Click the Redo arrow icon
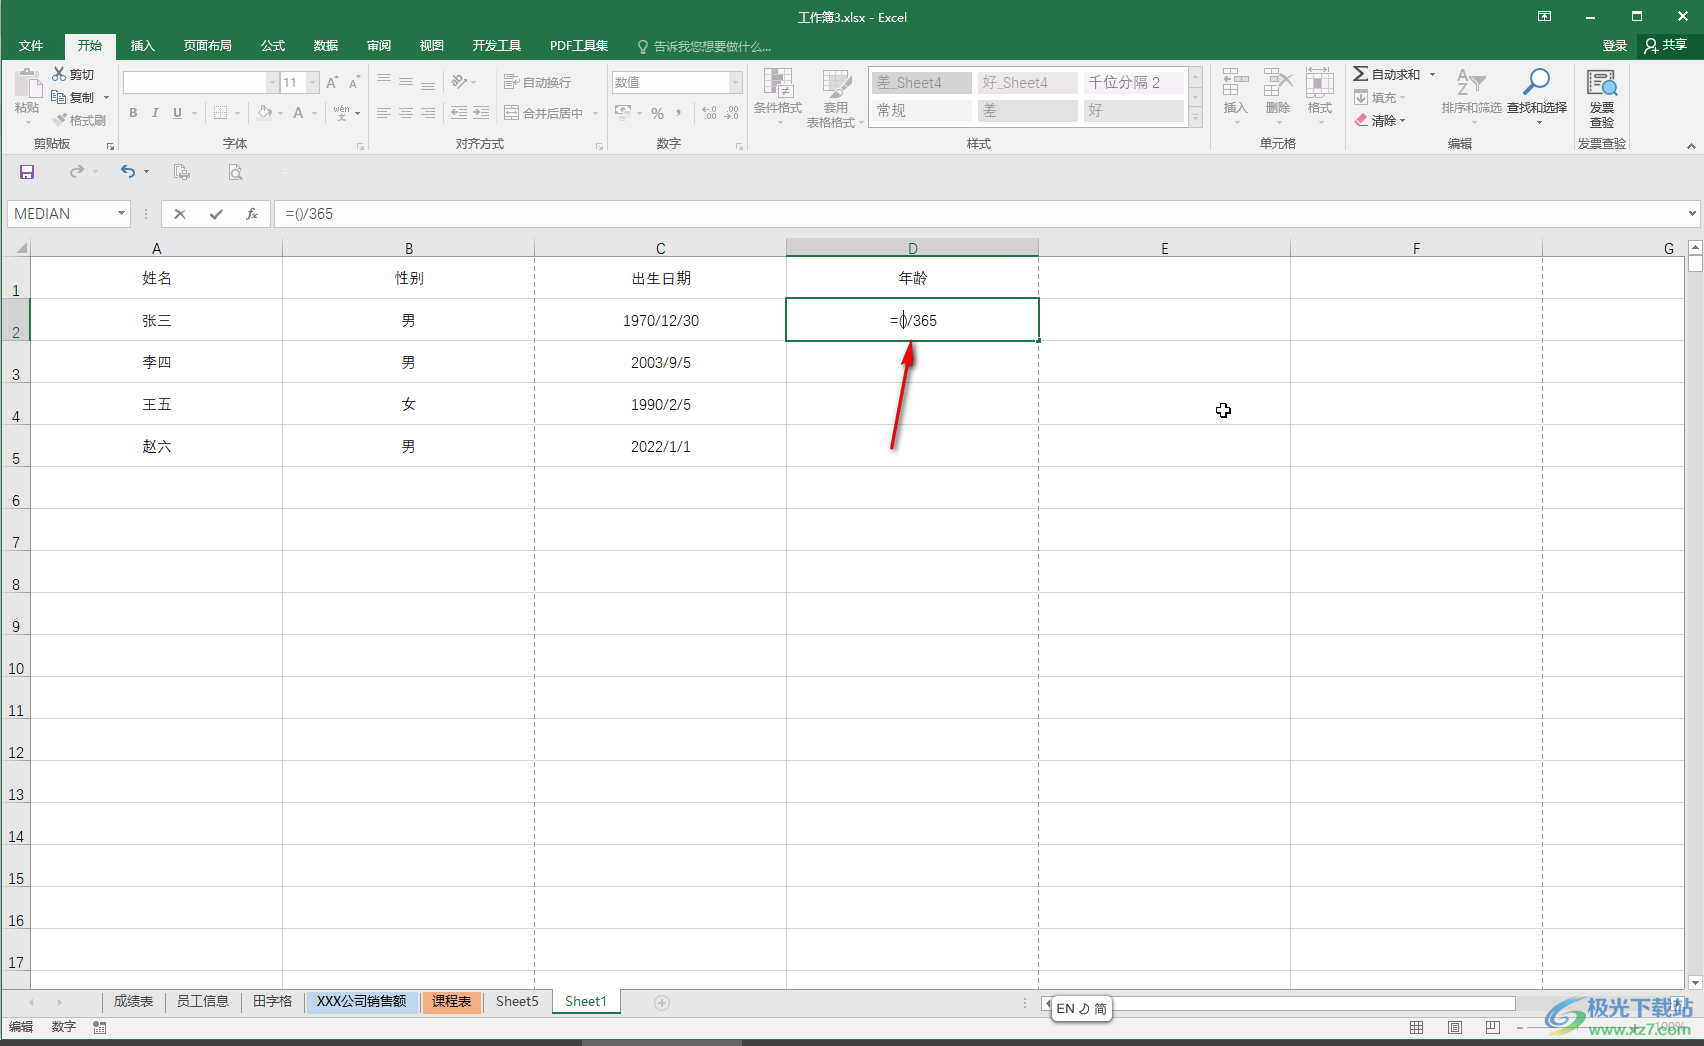 [x=77, y=172]
